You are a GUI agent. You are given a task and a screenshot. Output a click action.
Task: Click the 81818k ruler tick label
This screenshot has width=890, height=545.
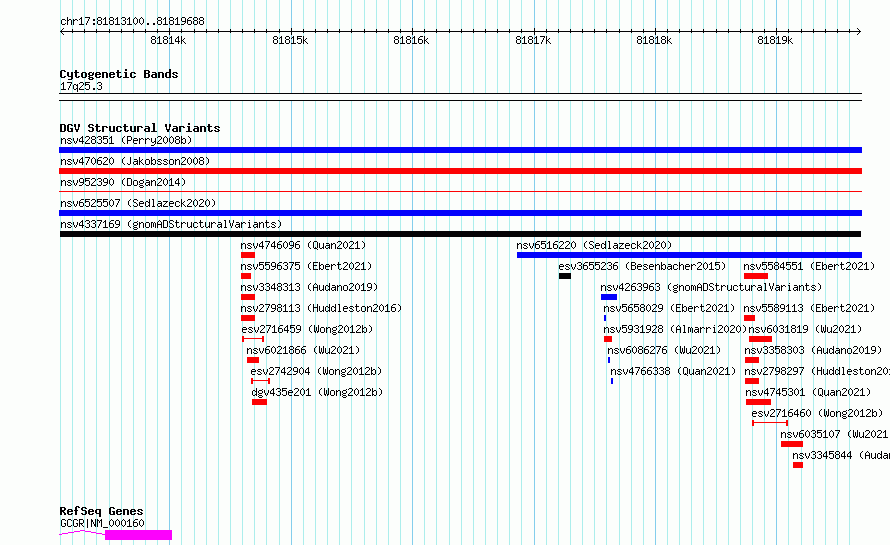click(x=654, y=40)
